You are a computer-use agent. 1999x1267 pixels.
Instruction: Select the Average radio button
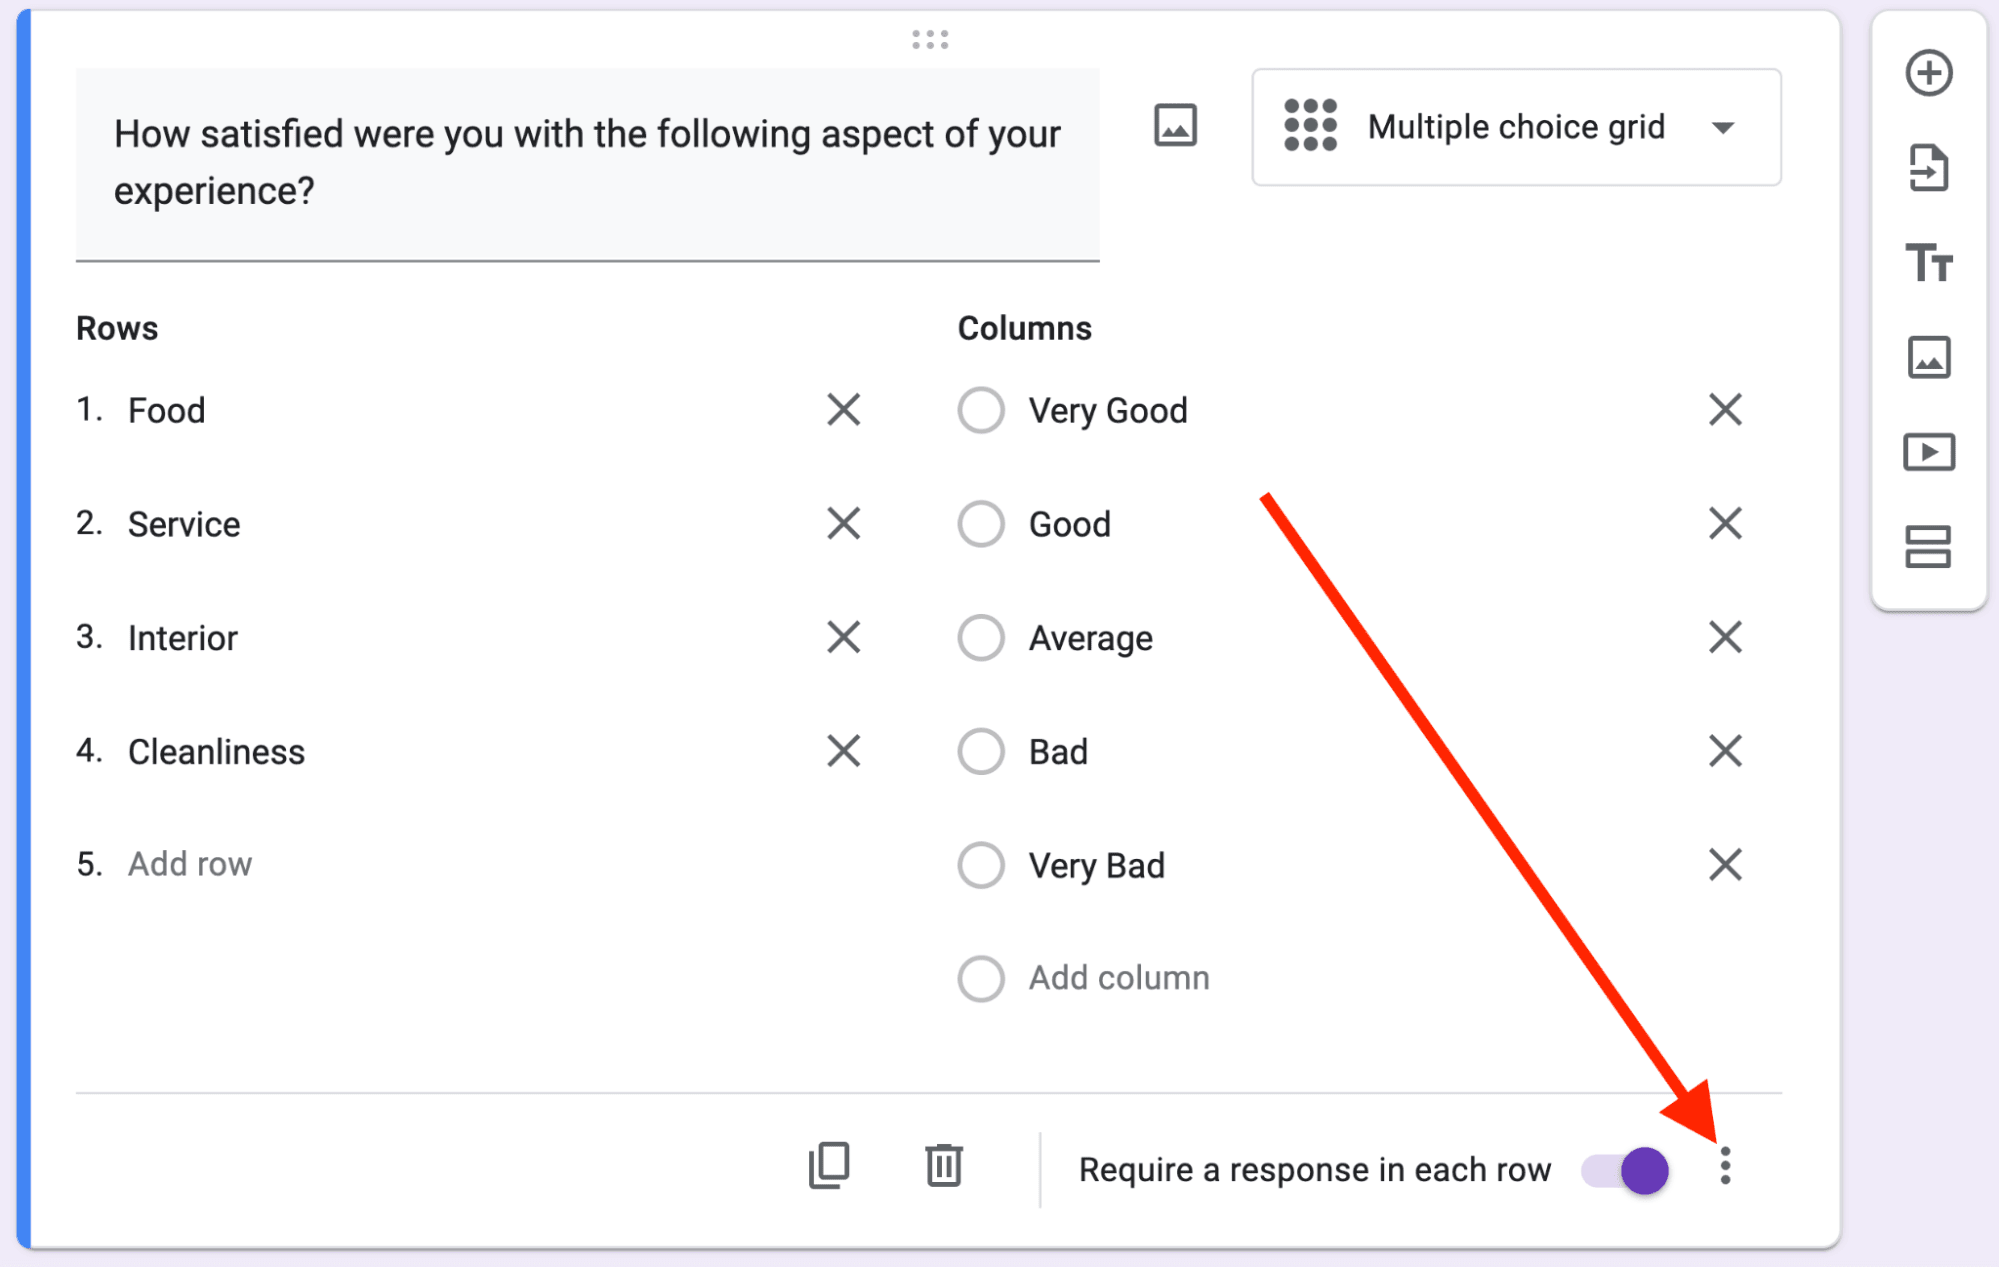981,637
